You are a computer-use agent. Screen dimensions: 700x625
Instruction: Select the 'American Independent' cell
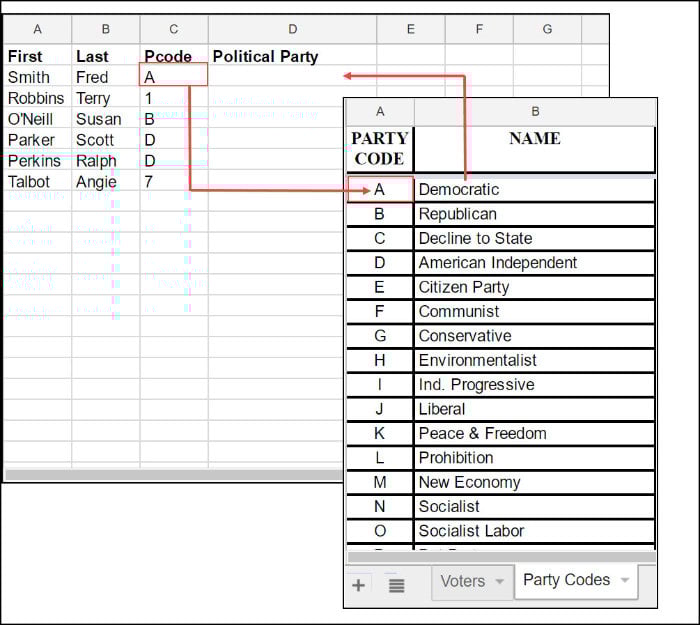pyautogui.click(x=534, y=263)
